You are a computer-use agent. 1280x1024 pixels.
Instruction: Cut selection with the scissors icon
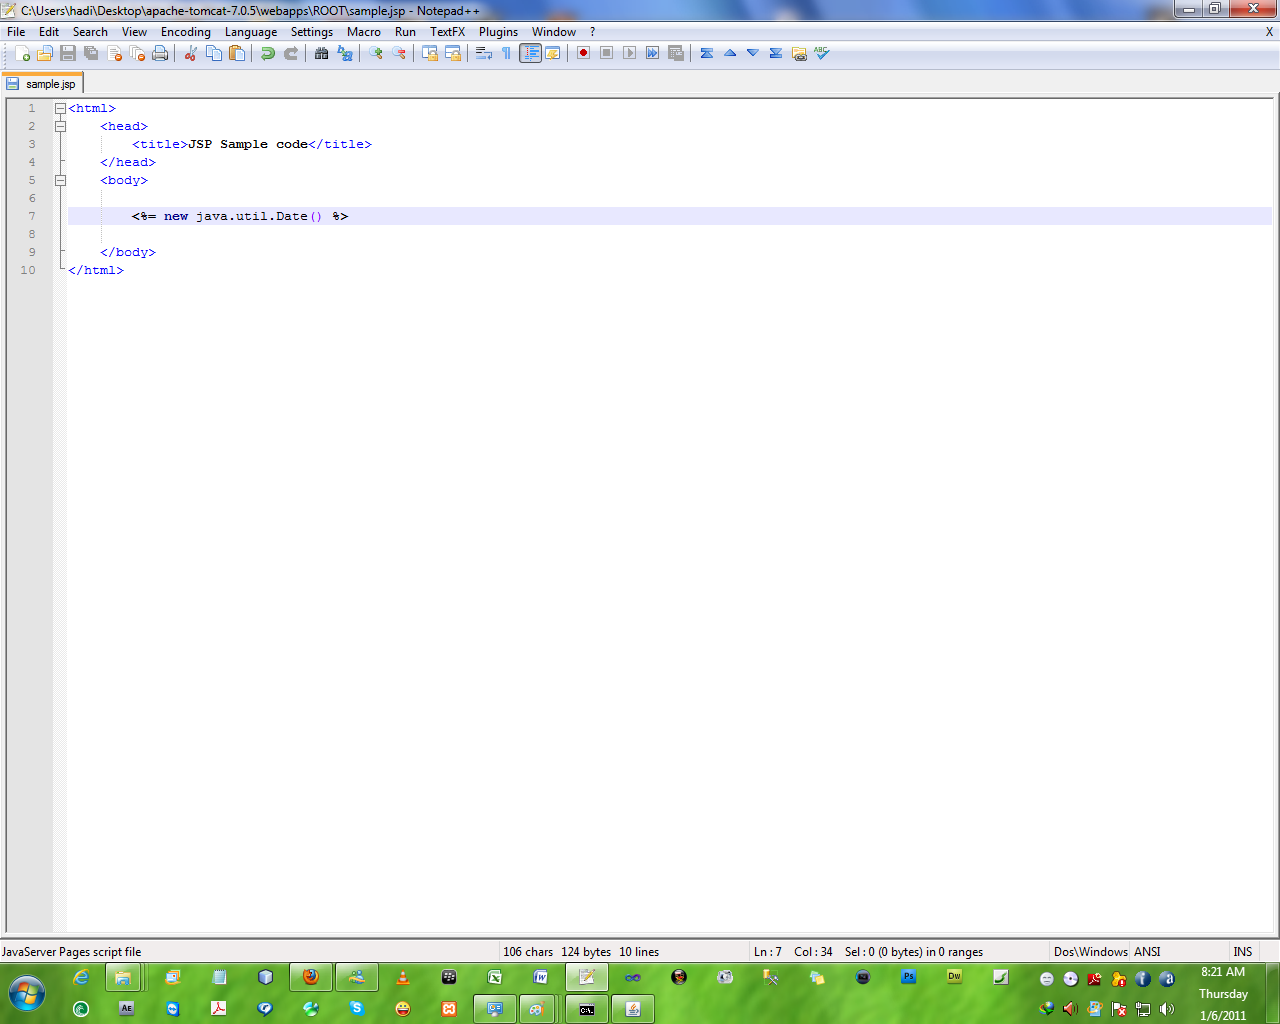tap(190, 53)
